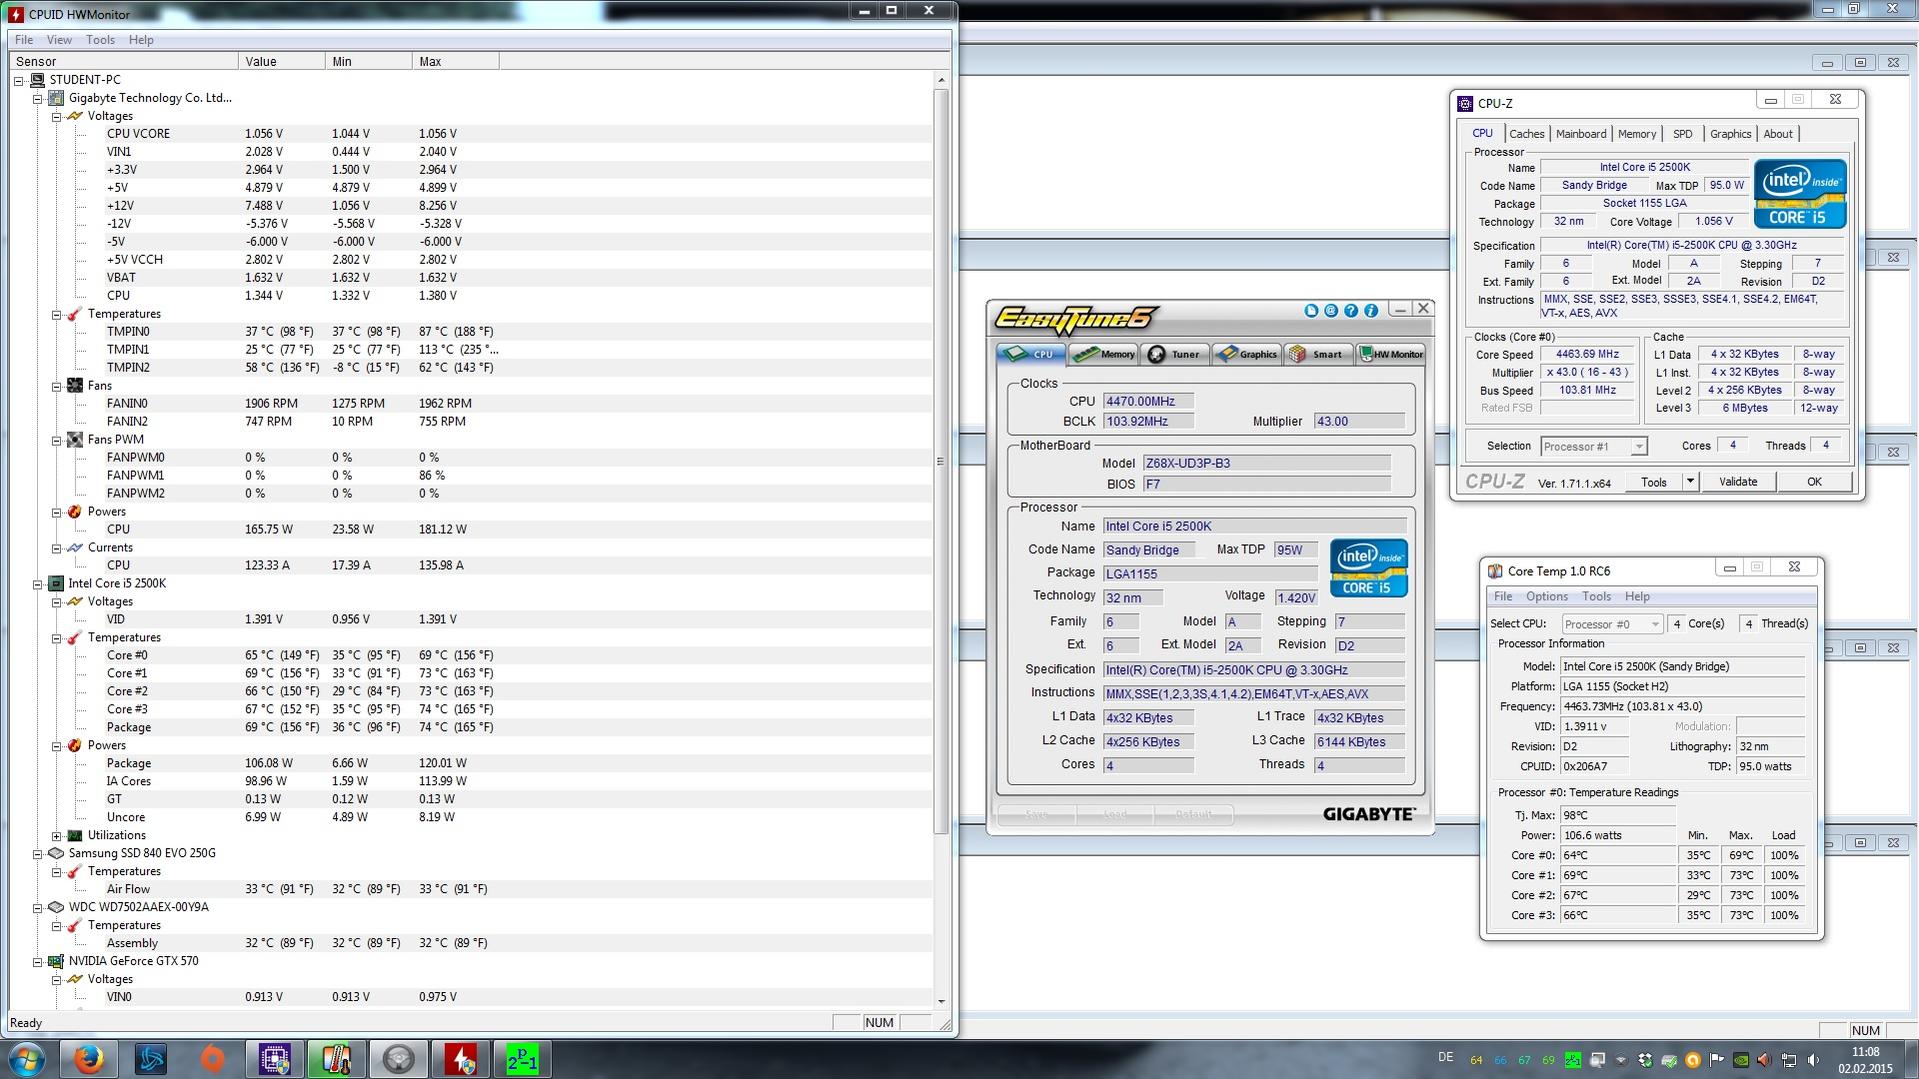The height and width of the screenshot is (1079, 1919).
Task: Click the orange circular tray icon
Action: [x=1693, y=1060]
